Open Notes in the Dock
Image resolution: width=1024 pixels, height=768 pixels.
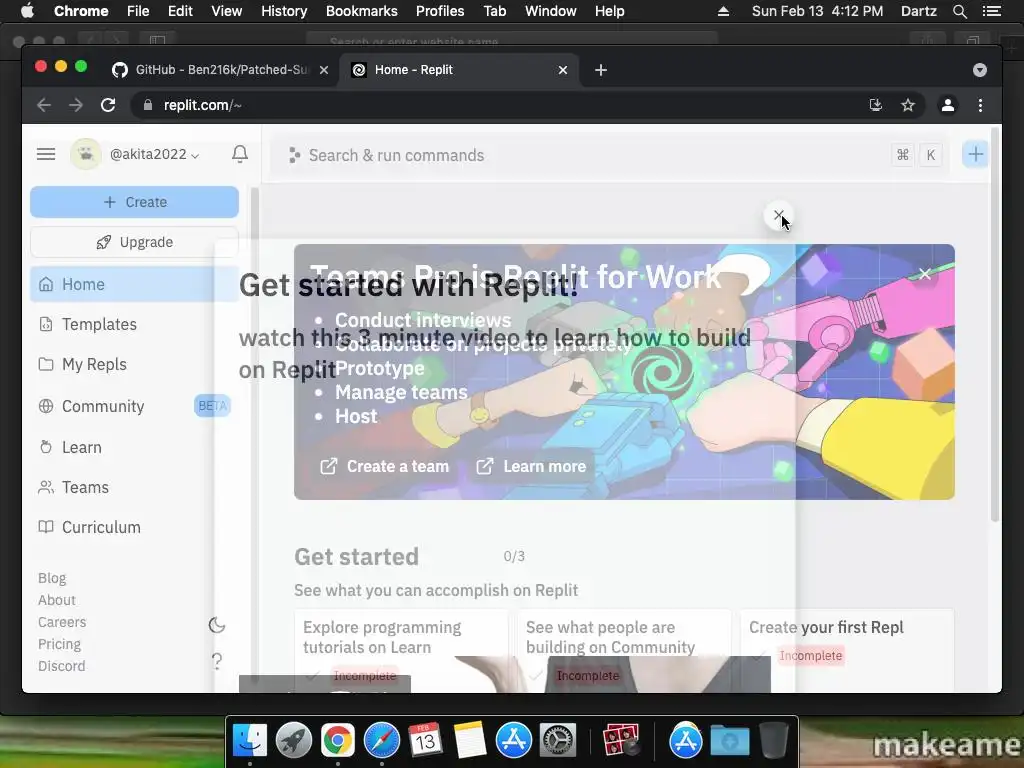(x=469, y=741)
